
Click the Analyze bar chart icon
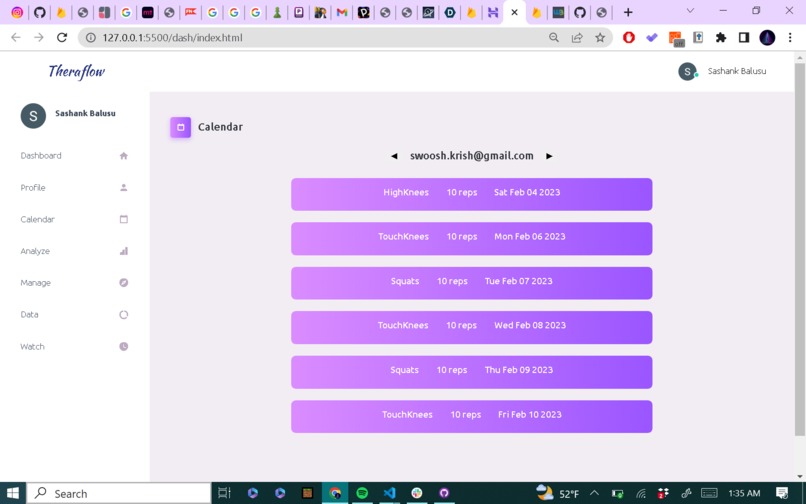coord(123,251)
